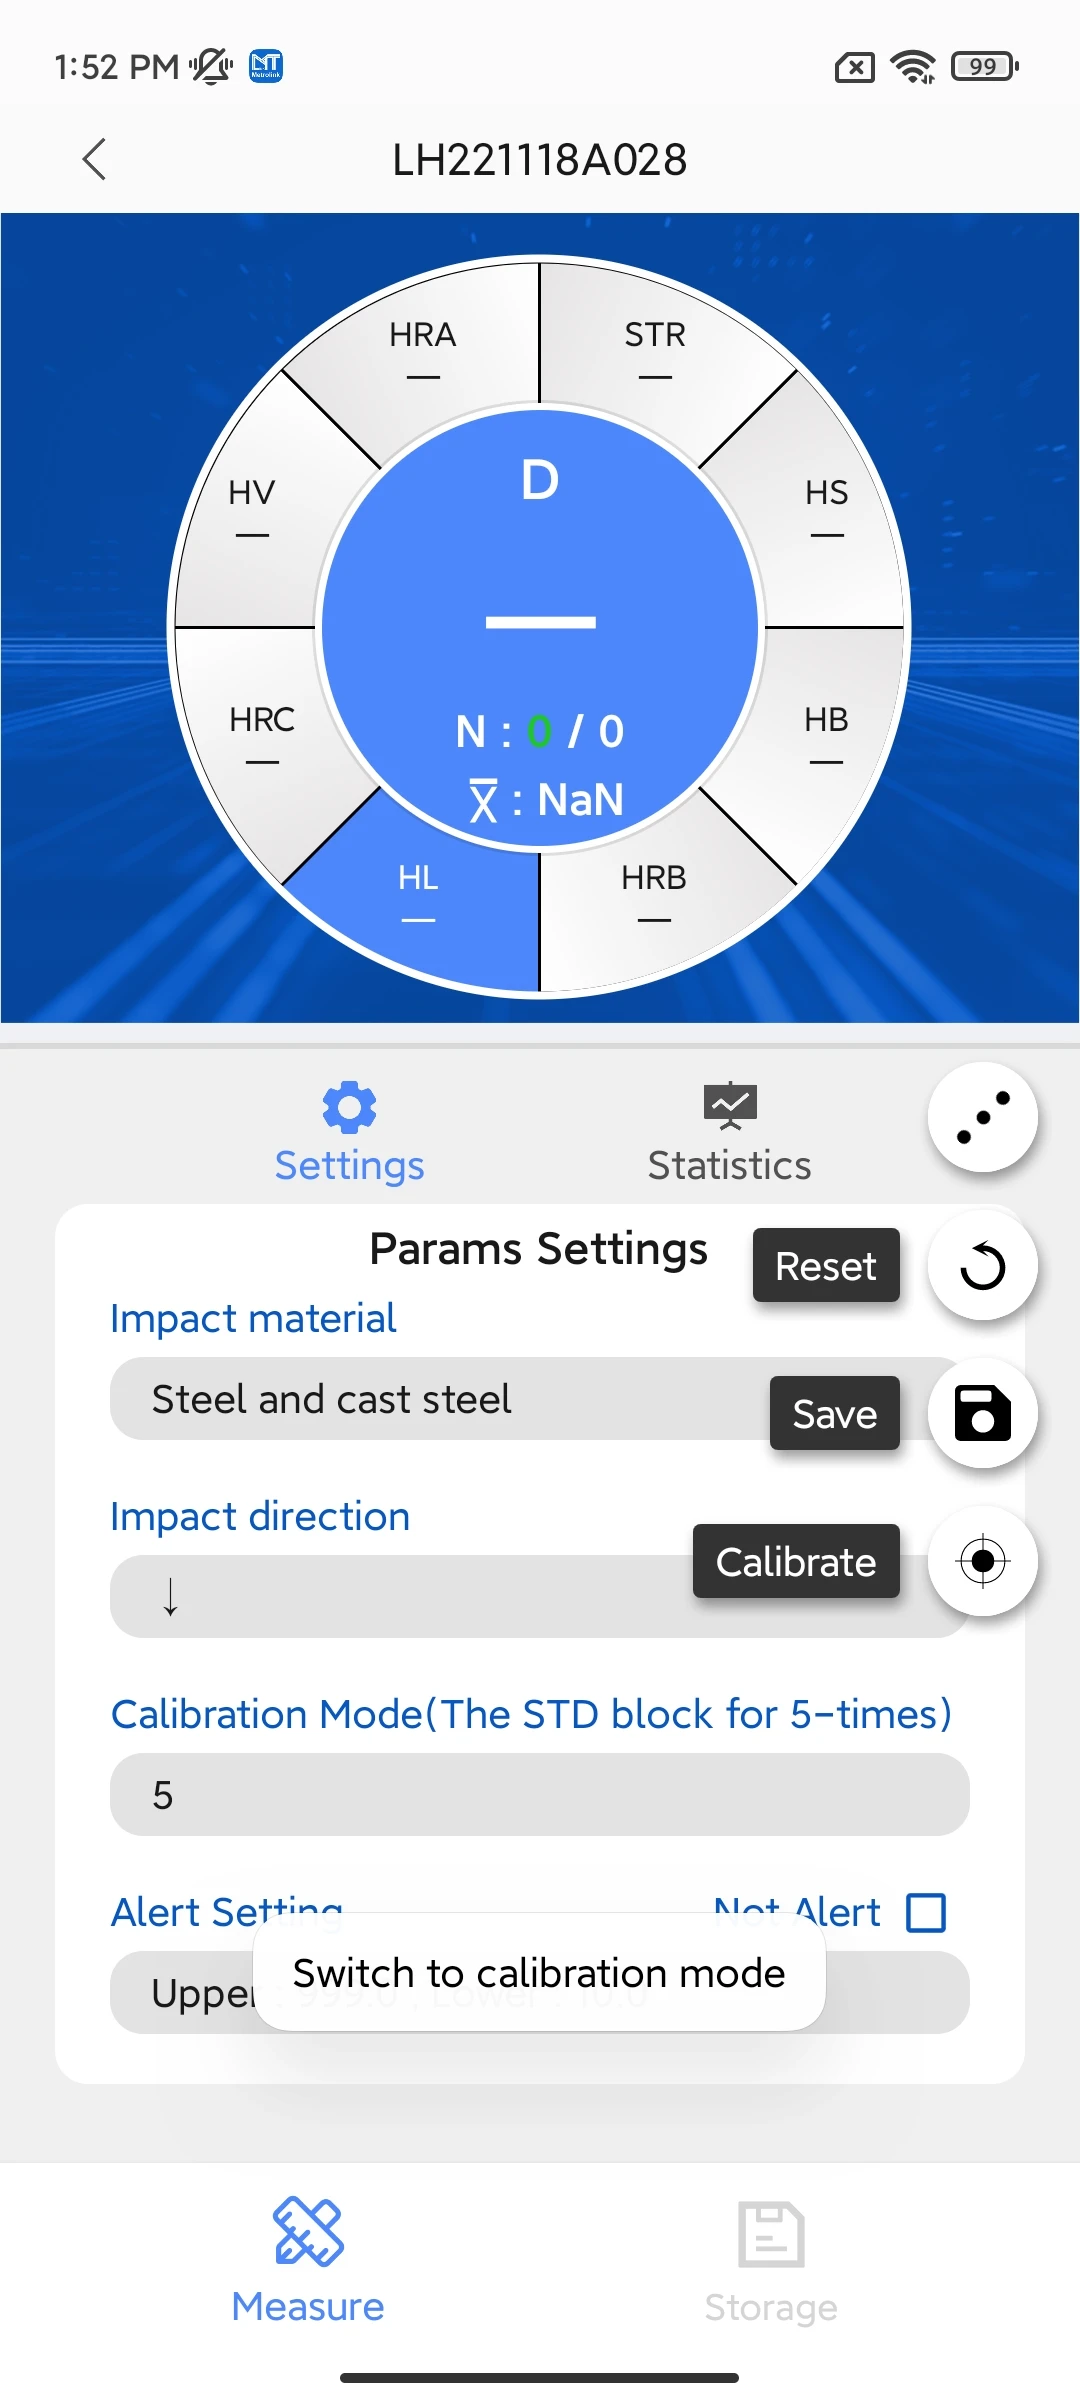Tap the back arrow icon
Screen dimensions: 1080x2400
point(94,159)
